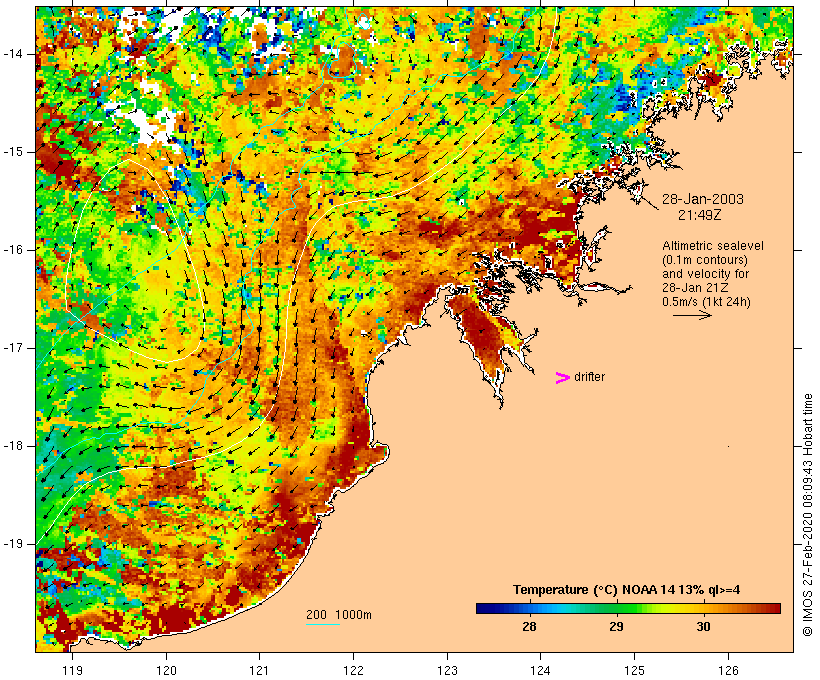Click the longitude label '123'
Image resolution: width=820 pixels, height=680 pixels.
coord(447,671)
